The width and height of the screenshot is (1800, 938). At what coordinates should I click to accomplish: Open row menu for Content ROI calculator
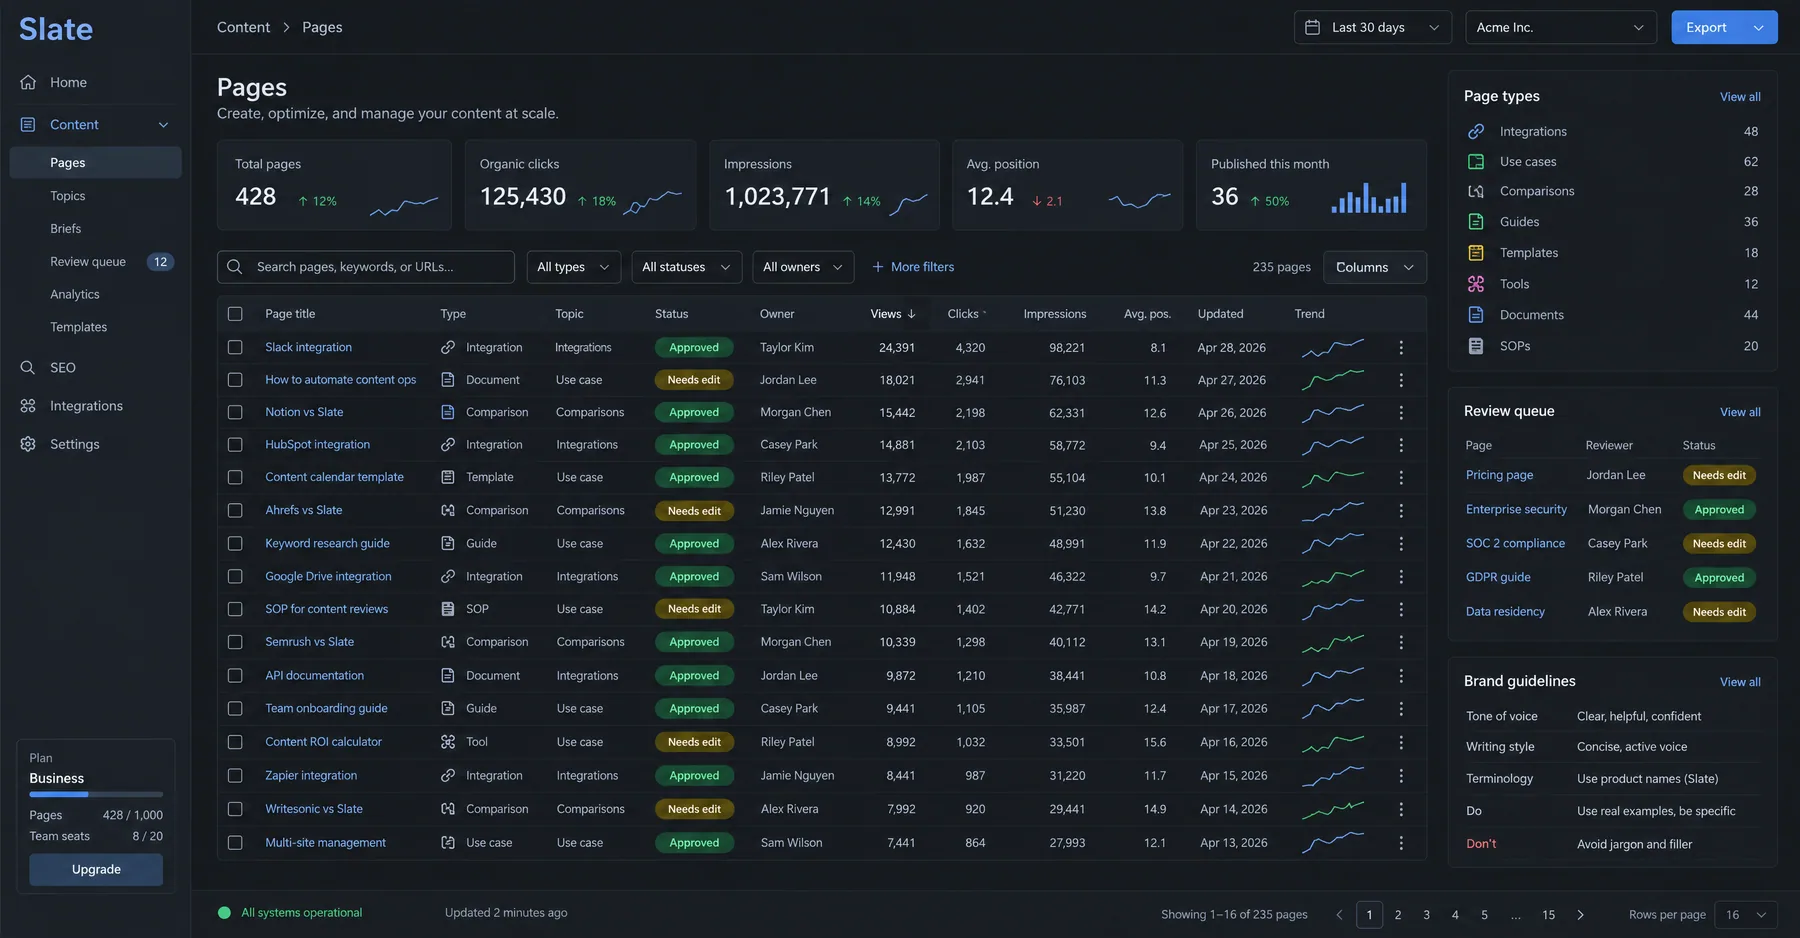point(1401,742)
